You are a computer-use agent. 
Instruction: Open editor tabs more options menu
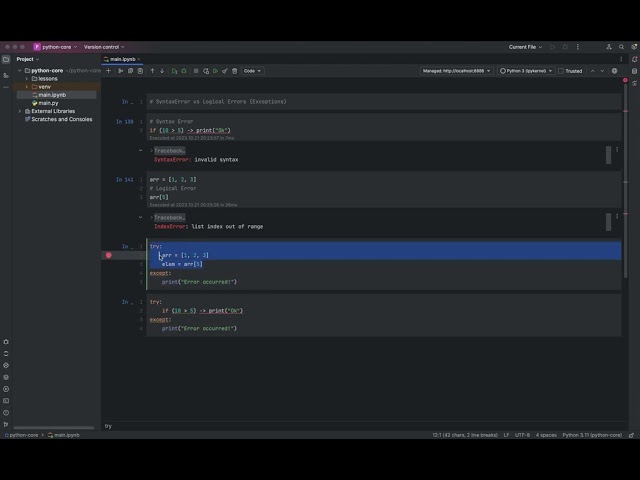pyautogui.click(x=621, y=59)
